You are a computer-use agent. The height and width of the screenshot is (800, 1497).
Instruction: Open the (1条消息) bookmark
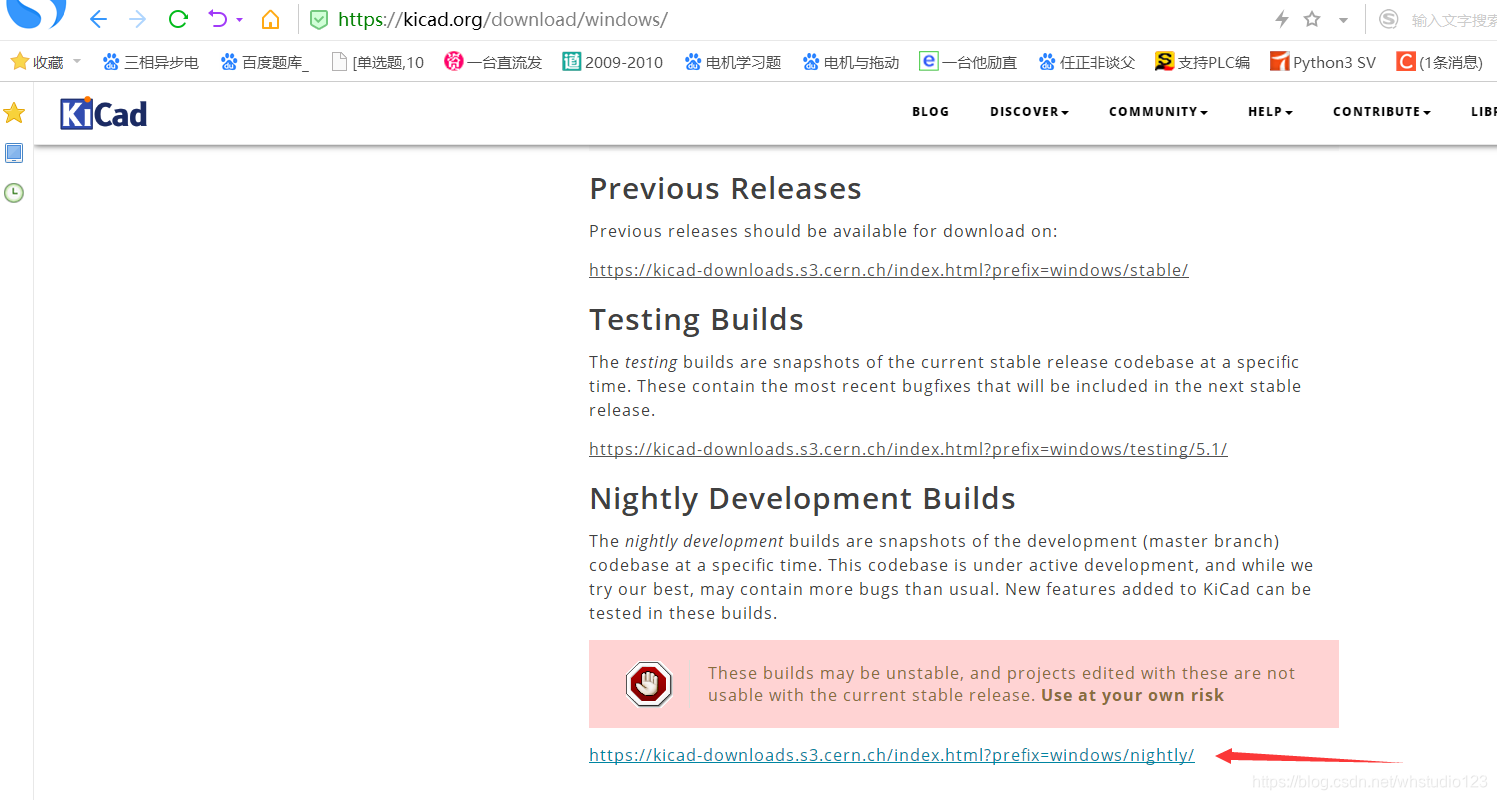click(x=1440, y=62)
